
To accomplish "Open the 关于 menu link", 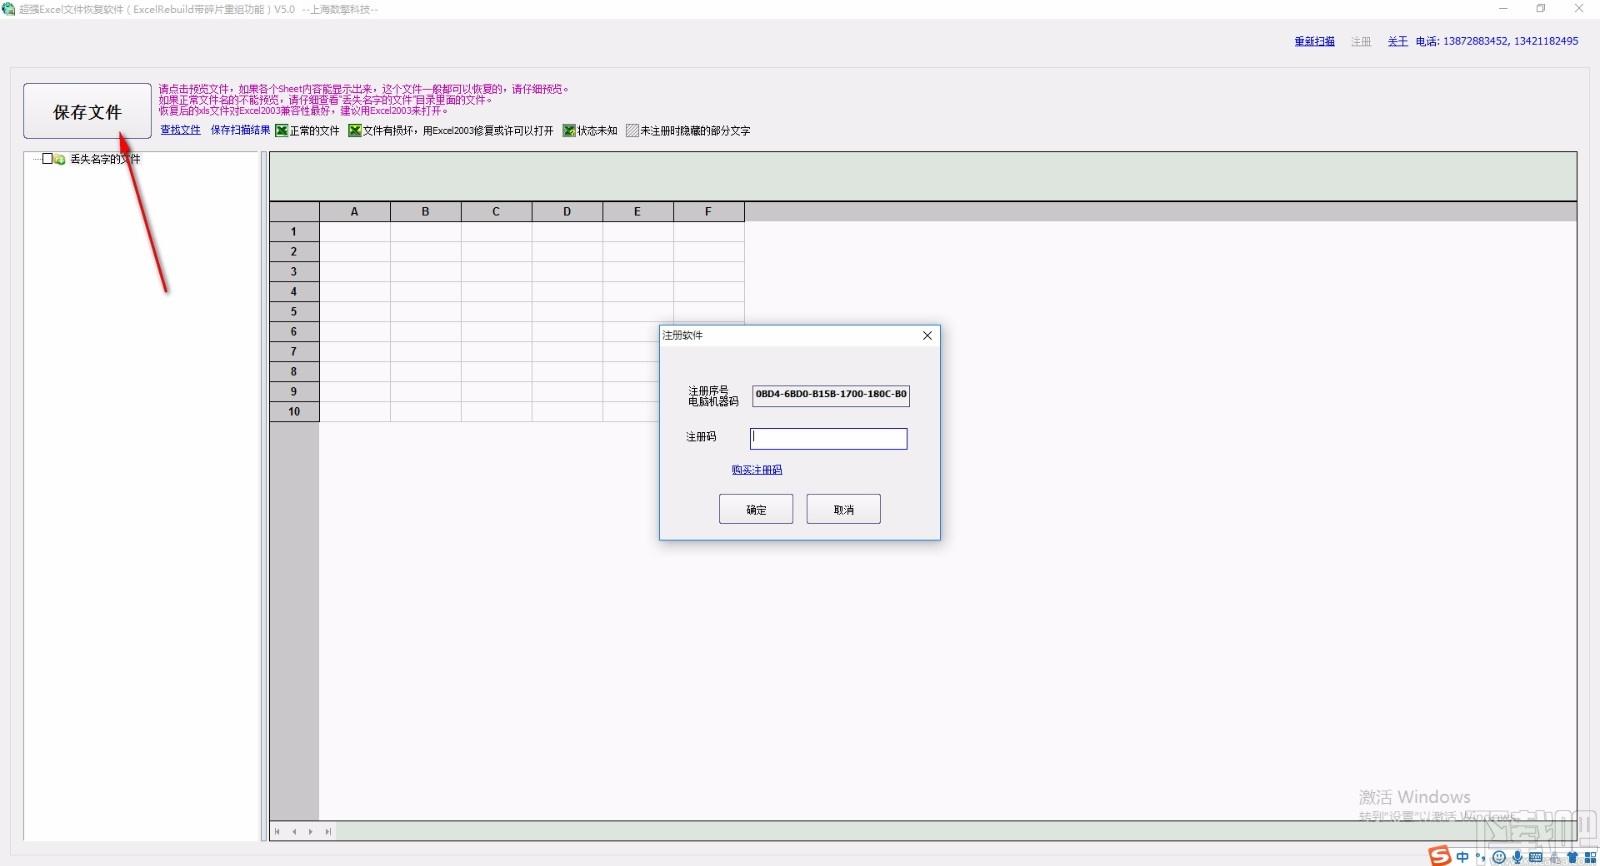I will (1397, 41).
